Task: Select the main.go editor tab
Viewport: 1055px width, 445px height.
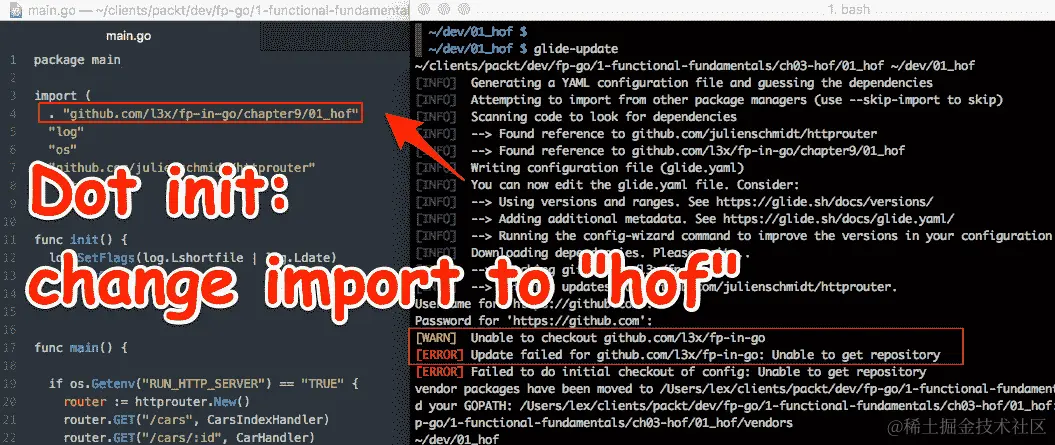Action: pos(130,36)
